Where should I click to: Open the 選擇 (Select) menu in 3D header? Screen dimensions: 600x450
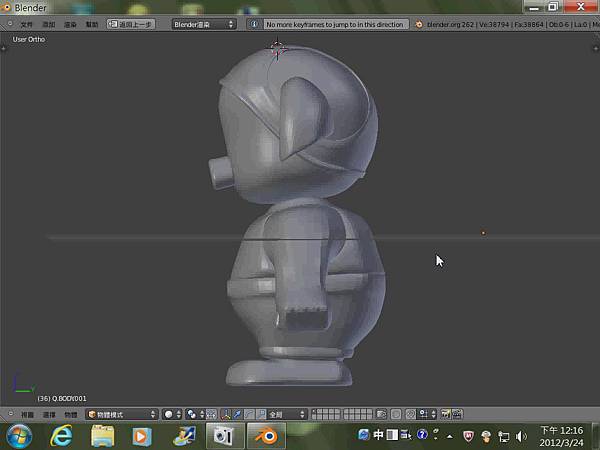point(49,414)
